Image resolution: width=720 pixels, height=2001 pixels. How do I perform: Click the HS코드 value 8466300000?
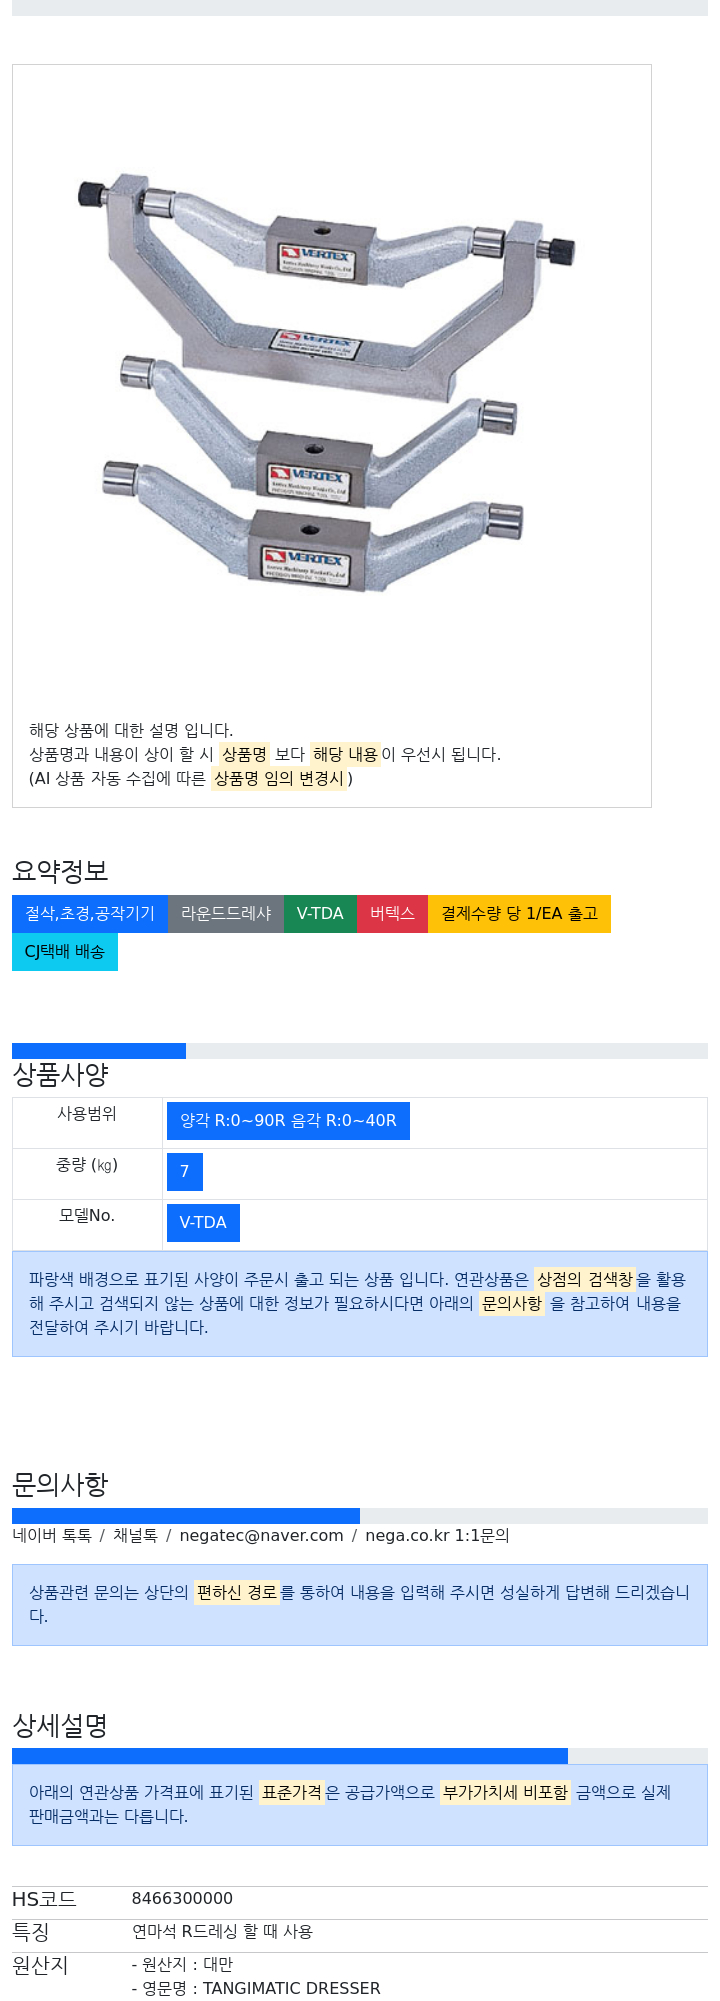[x=183, y=1899]
